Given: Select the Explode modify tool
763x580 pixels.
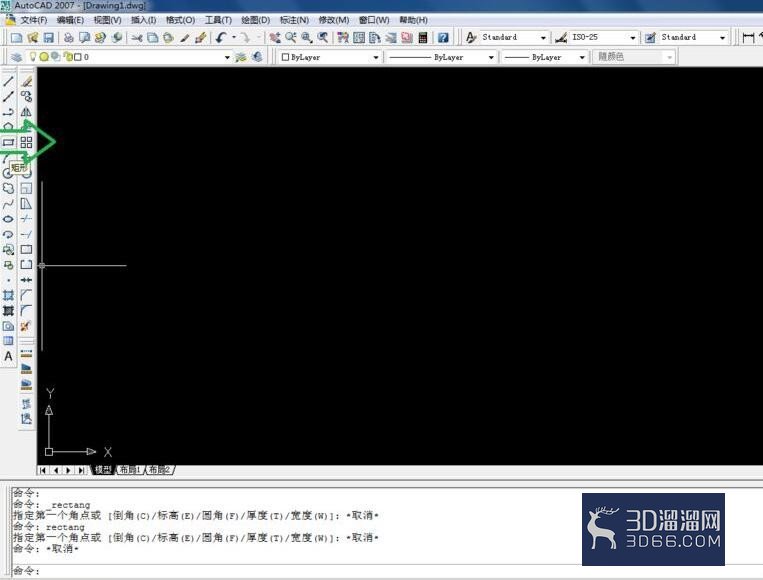Looking at the screenshot, I should (x=26, y=326).
